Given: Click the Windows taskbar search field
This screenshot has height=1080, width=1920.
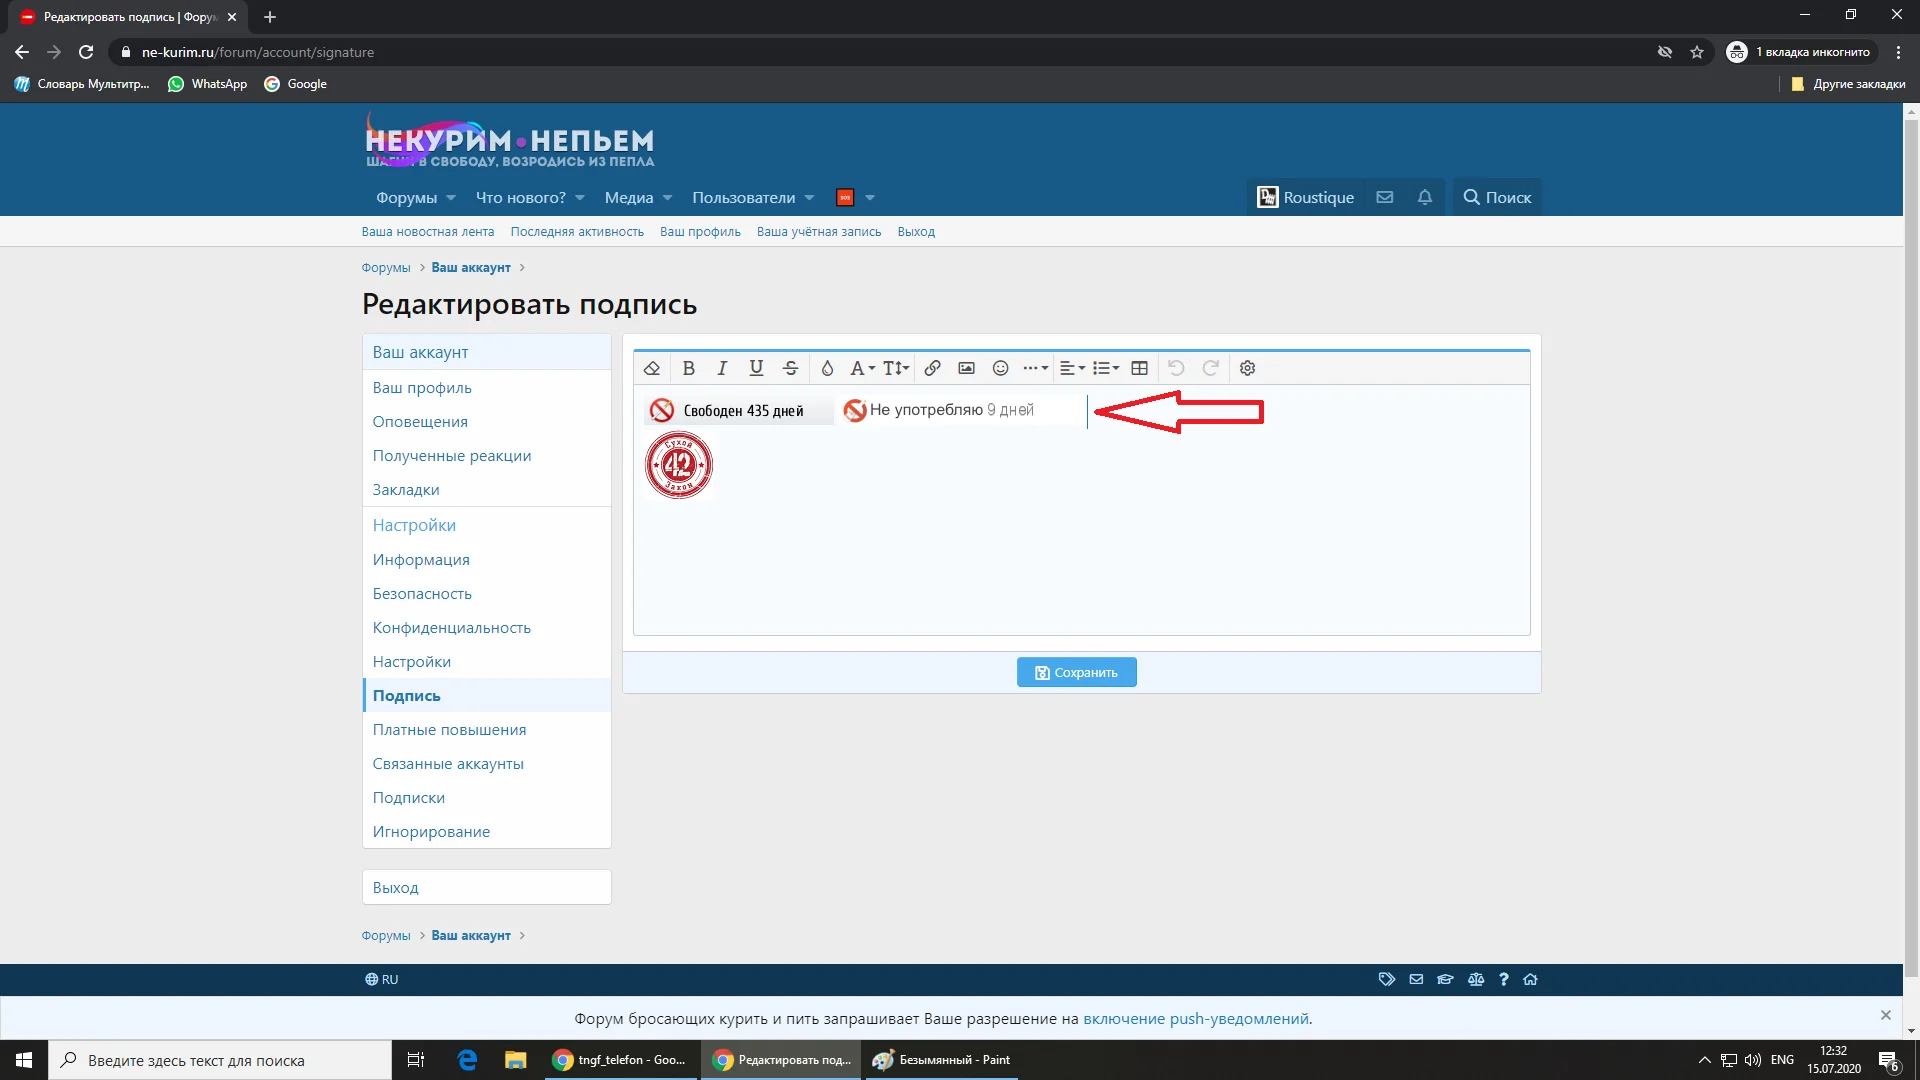Looking at the screenshot, I should coord(220,1060).
